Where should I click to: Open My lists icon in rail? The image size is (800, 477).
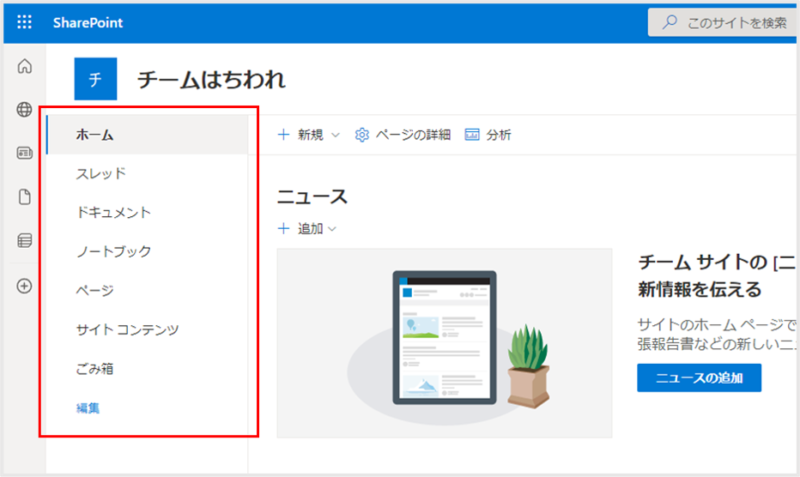pos(25,241)
